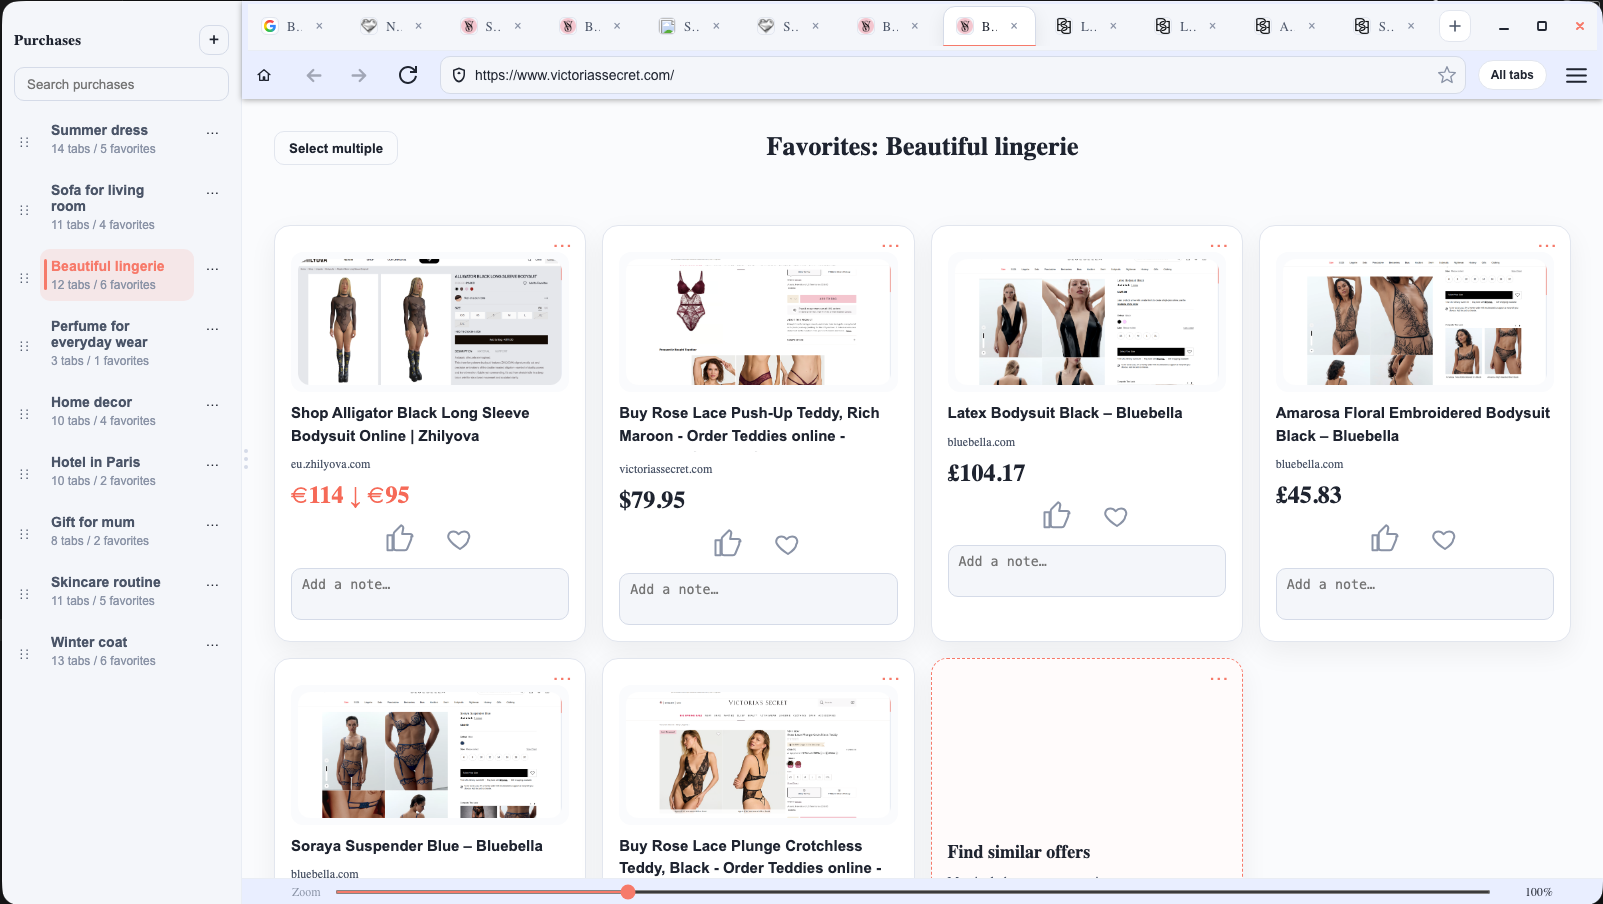Like the Amarosa Floral Embroidered Bodysuit
The image size is (1603, 904).
[x=1385, y=539]
